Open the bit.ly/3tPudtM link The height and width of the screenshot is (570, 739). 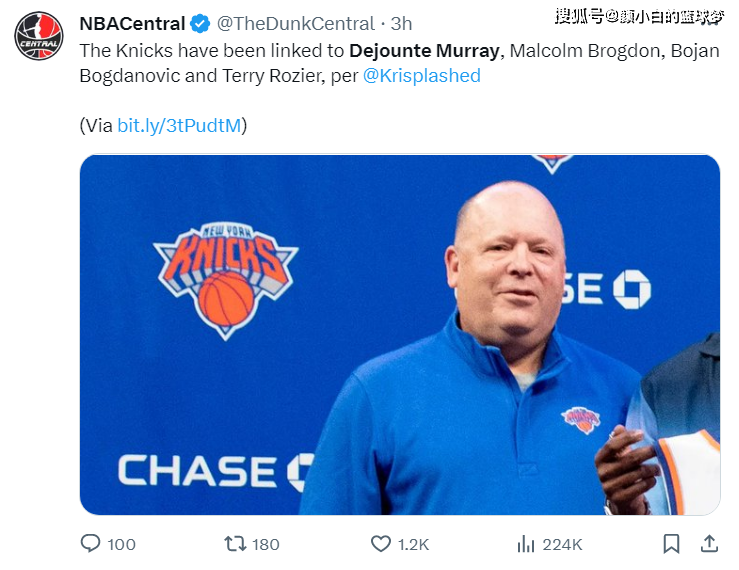pos(179,126)
